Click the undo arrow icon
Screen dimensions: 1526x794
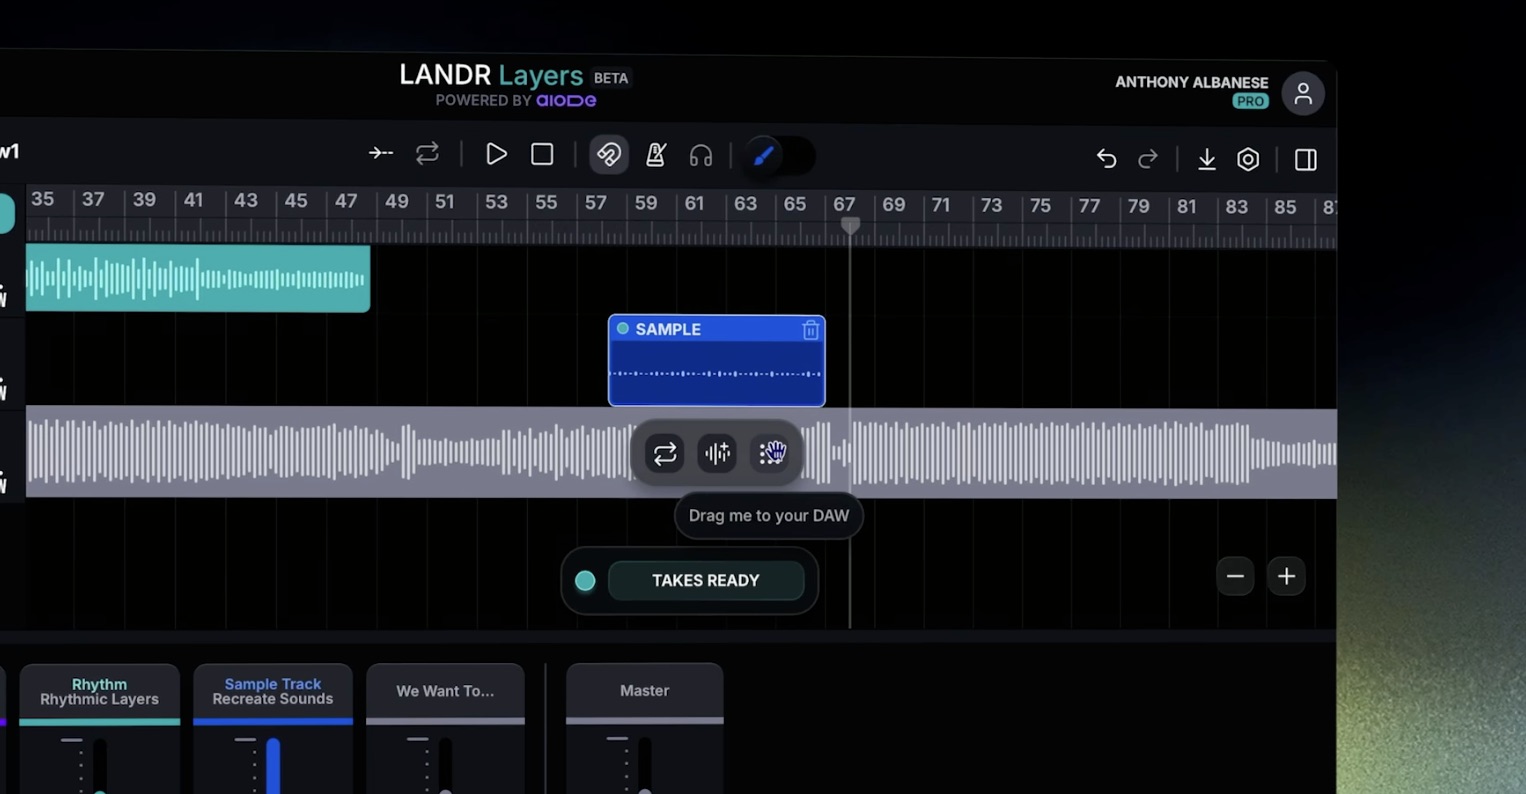pyautogui.click(x=1106, y=158)
